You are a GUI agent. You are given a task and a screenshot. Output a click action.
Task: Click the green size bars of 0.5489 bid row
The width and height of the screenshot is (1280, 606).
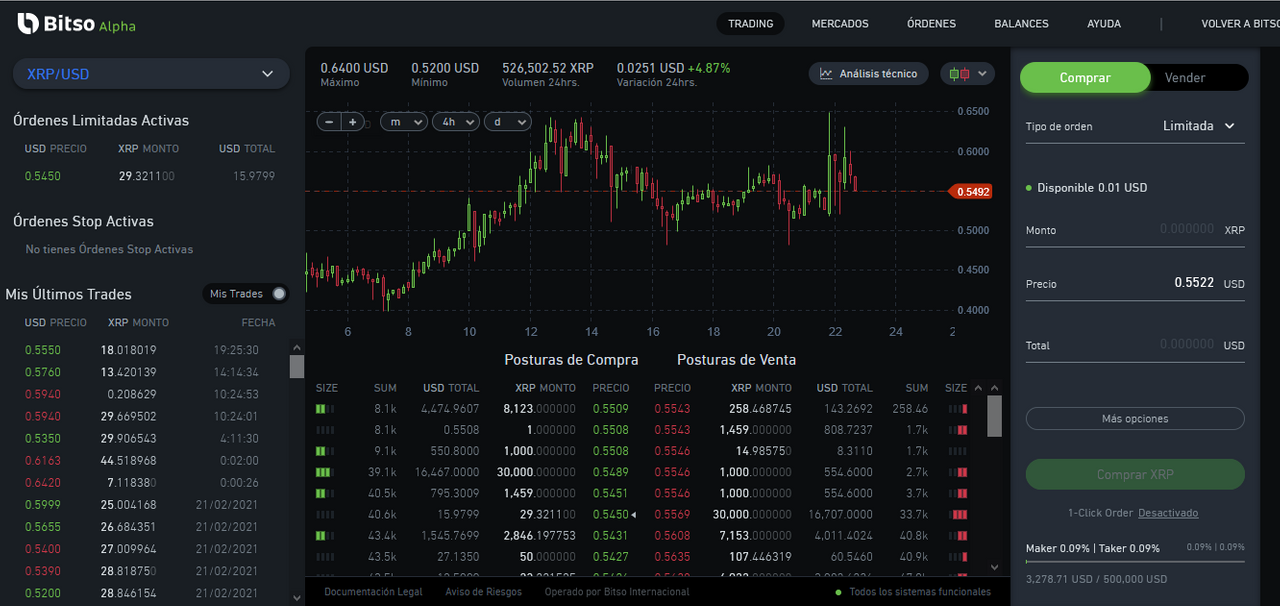pos(325,472)
